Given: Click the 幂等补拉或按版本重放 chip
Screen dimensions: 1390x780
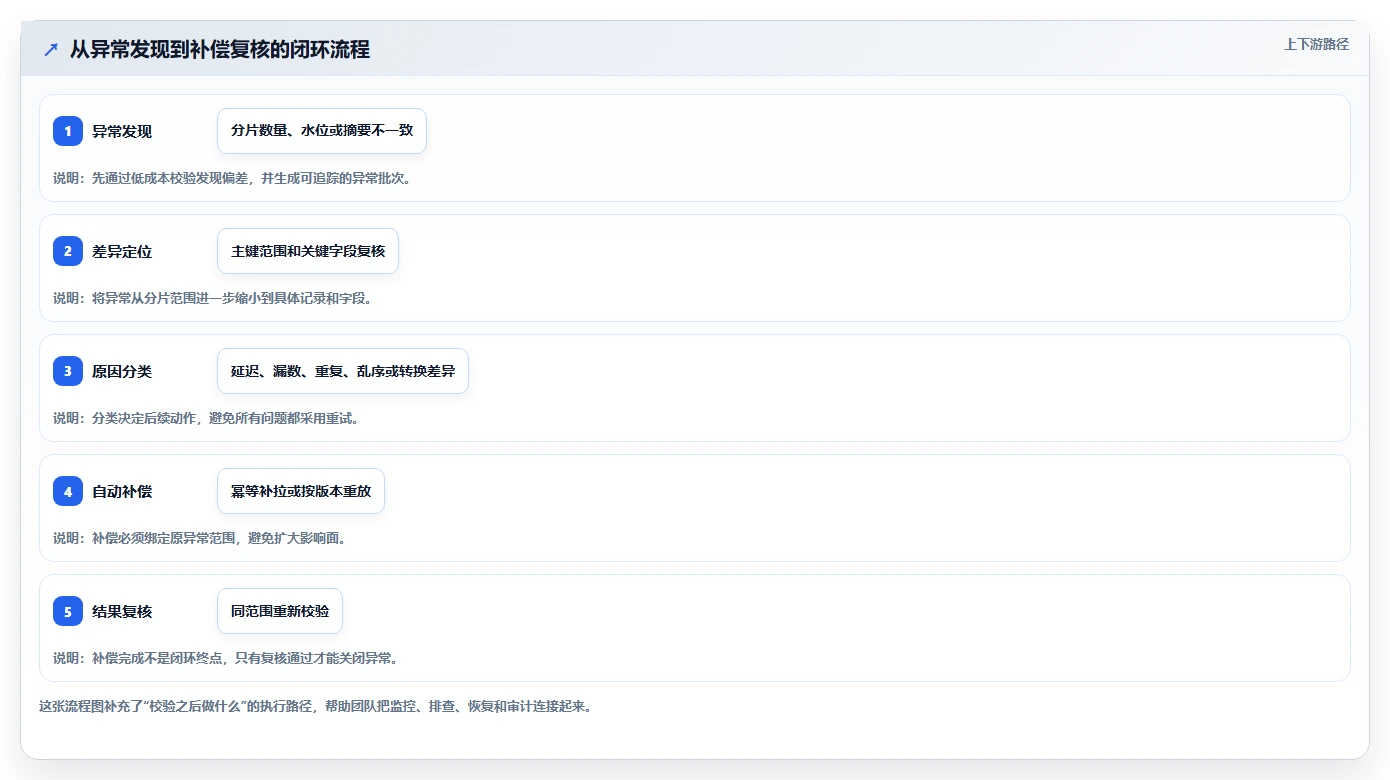Looking at the screenshot, I should [301, 491].
